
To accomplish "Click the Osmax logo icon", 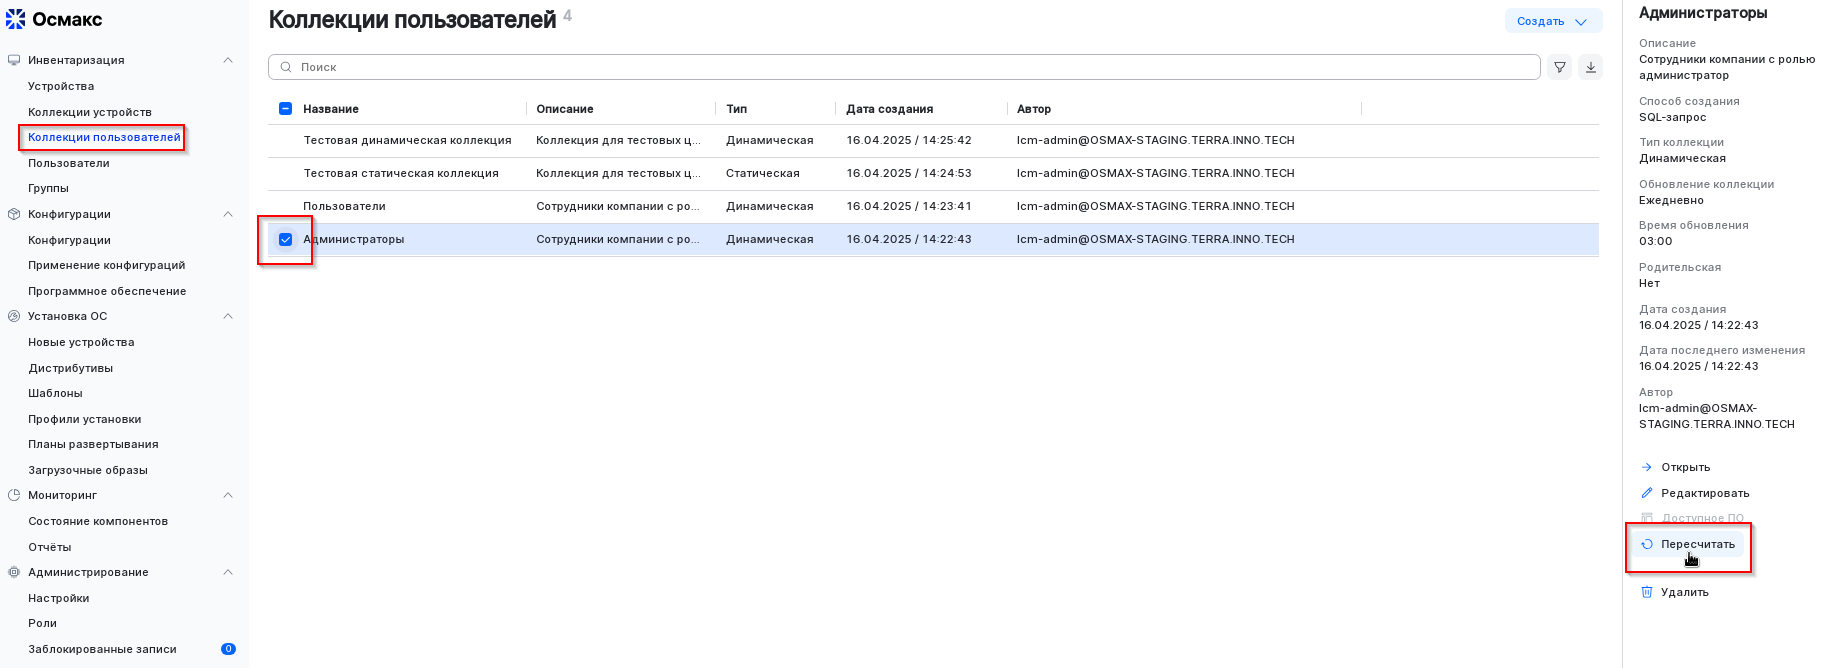I will tap(16, 19).
